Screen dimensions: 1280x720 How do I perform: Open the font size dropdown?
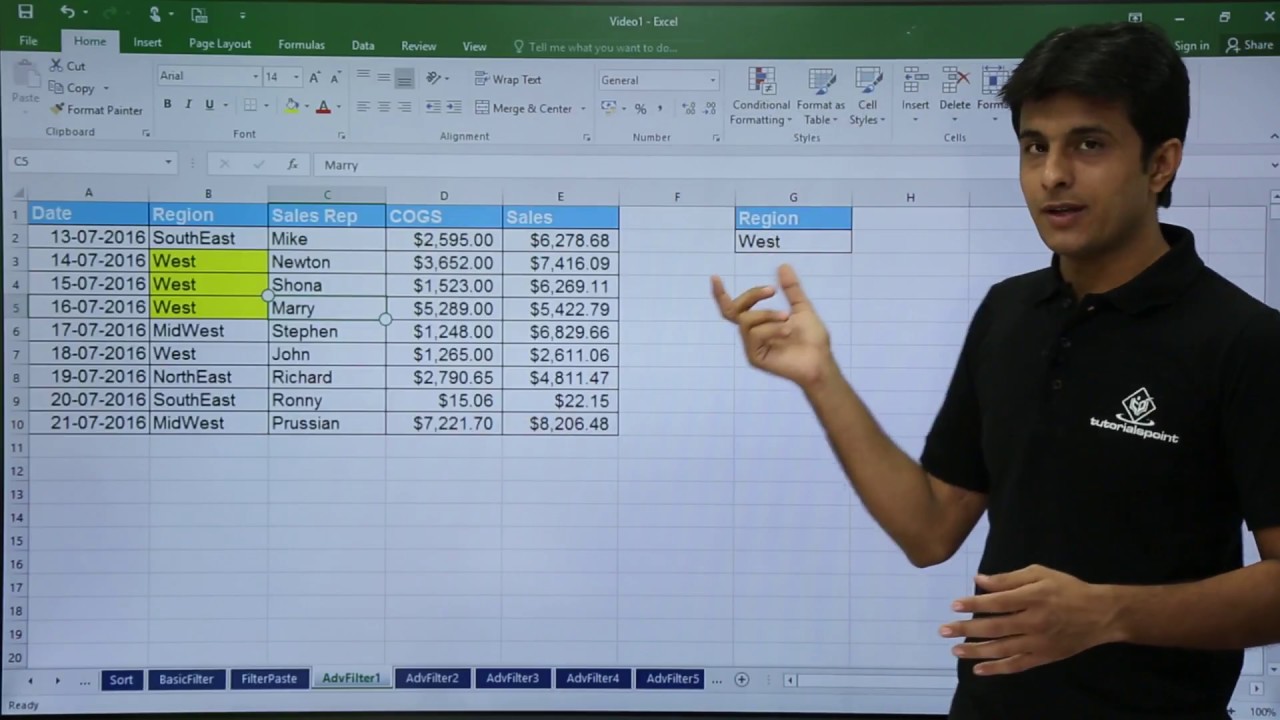tap(296, 76)
